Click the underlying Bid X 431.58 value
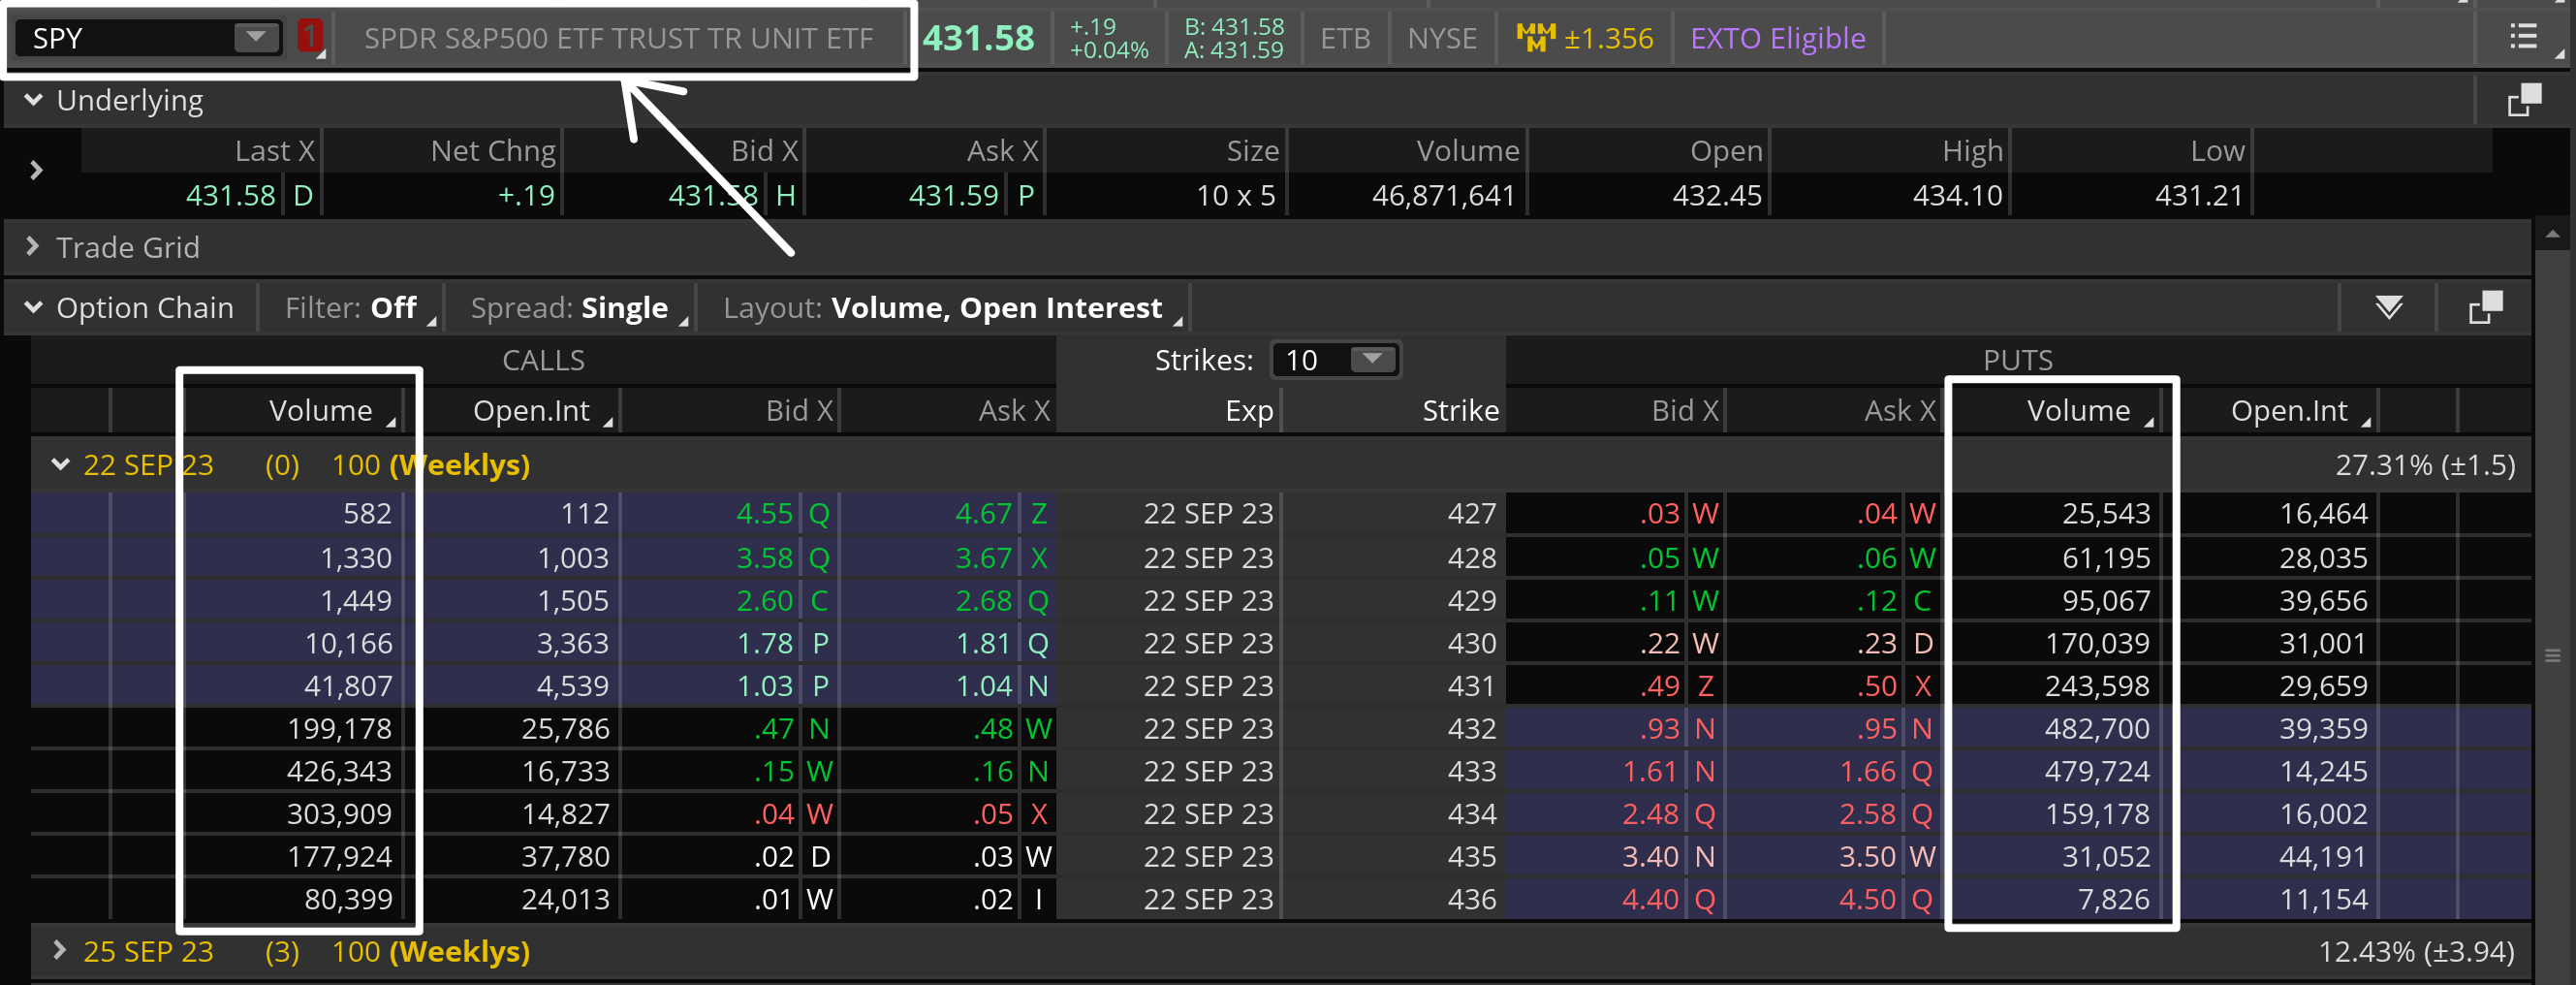 (x=712, y=196)
